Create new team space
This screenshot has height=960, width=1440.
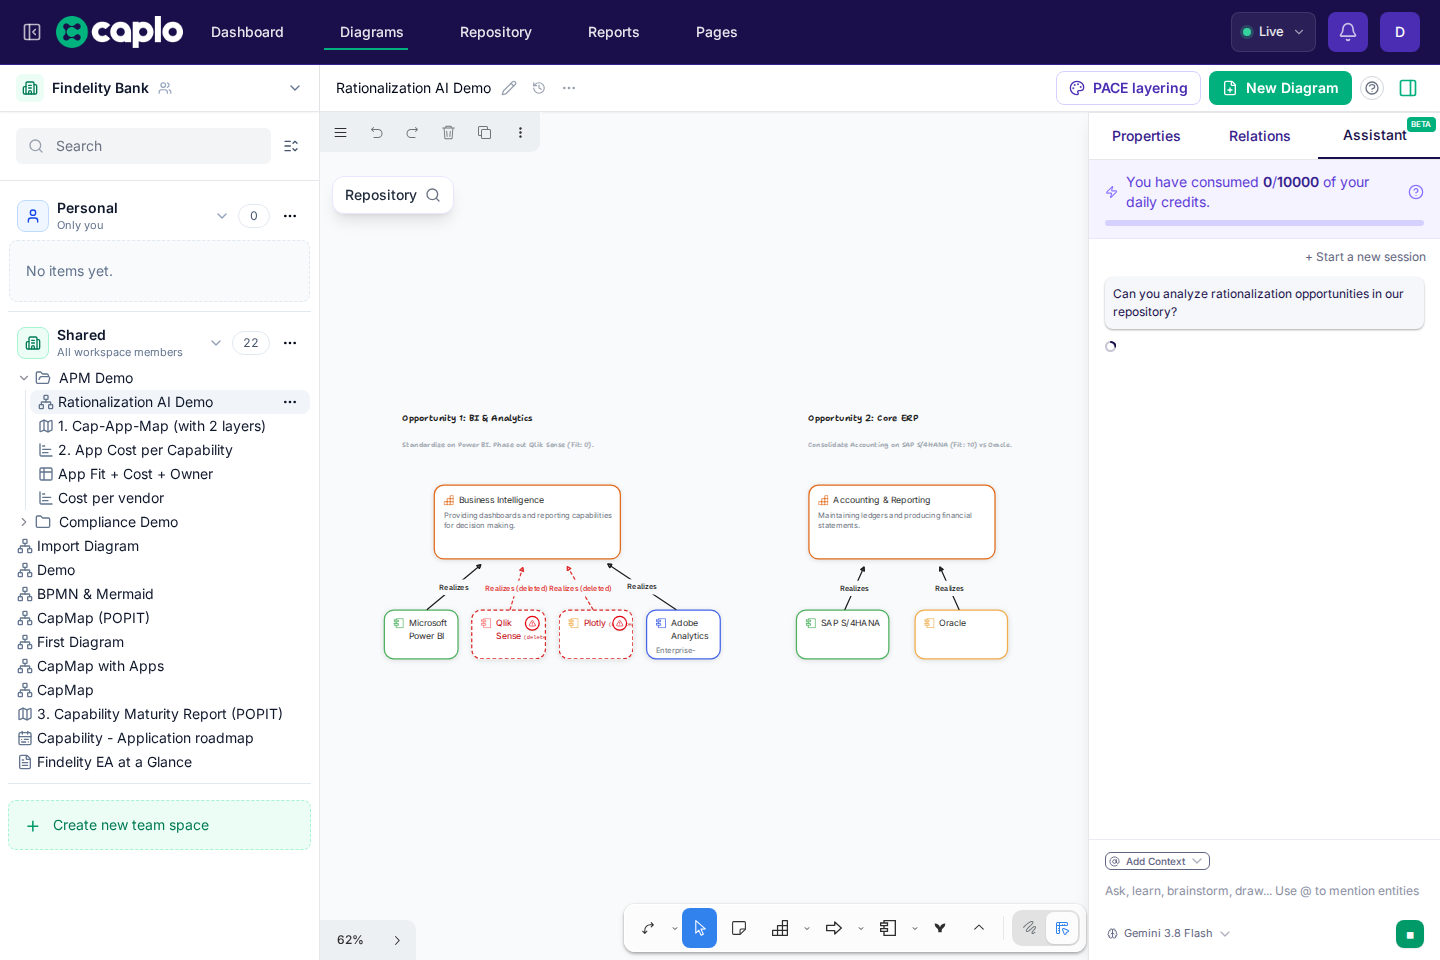coord(159,825)
